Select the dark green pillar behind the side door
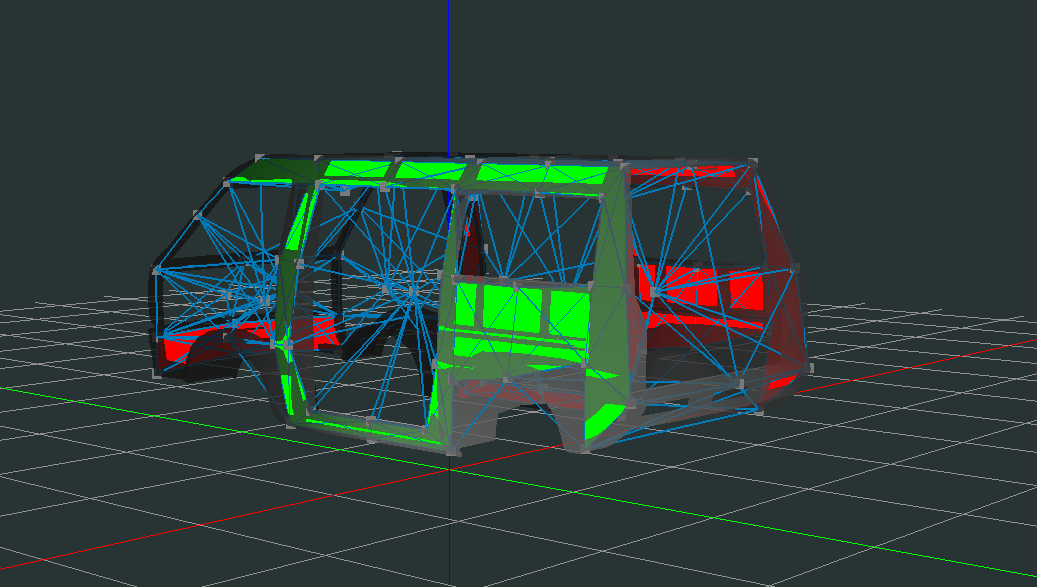The image size is (1037, 587). coord(610,301)
